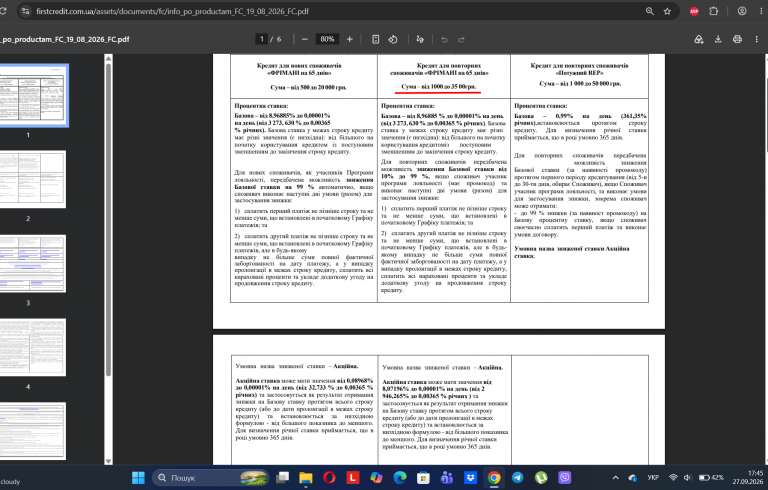Open uTorrent from the taskbar
The image size is (768, 490).
click(541, 477)
